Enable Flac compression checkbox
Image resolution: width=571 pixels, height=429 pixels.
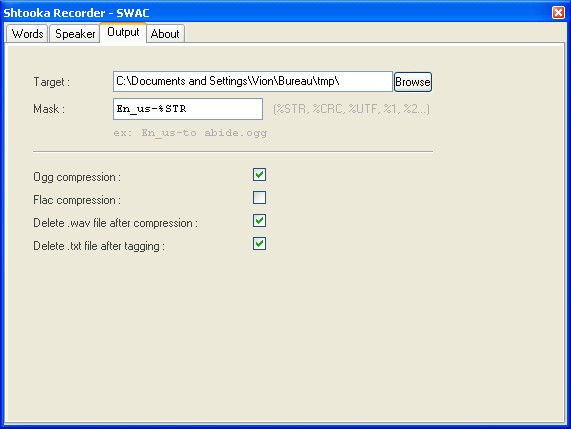(x=259, y=198)
